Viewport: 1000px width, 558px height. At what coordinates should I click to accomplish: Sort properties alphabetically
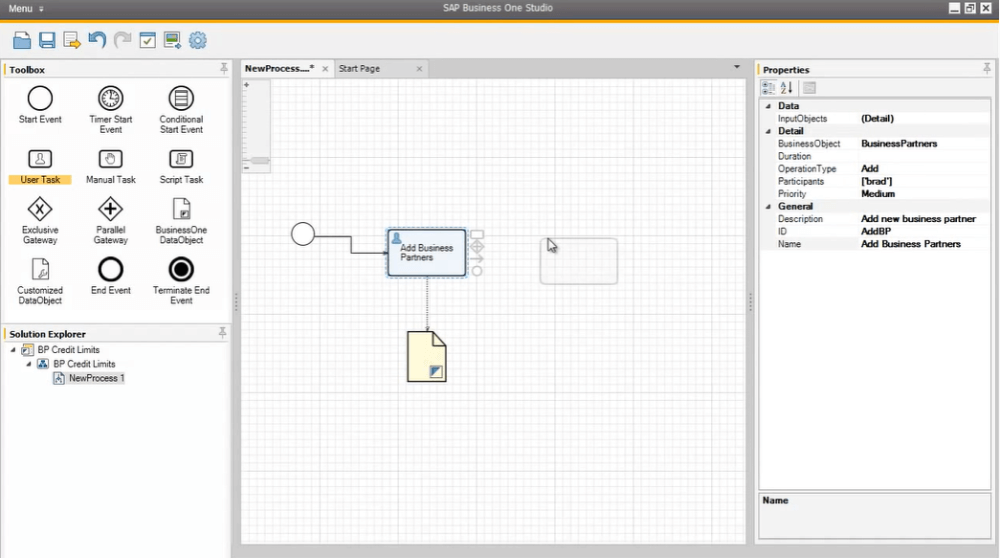pos(786,88)
